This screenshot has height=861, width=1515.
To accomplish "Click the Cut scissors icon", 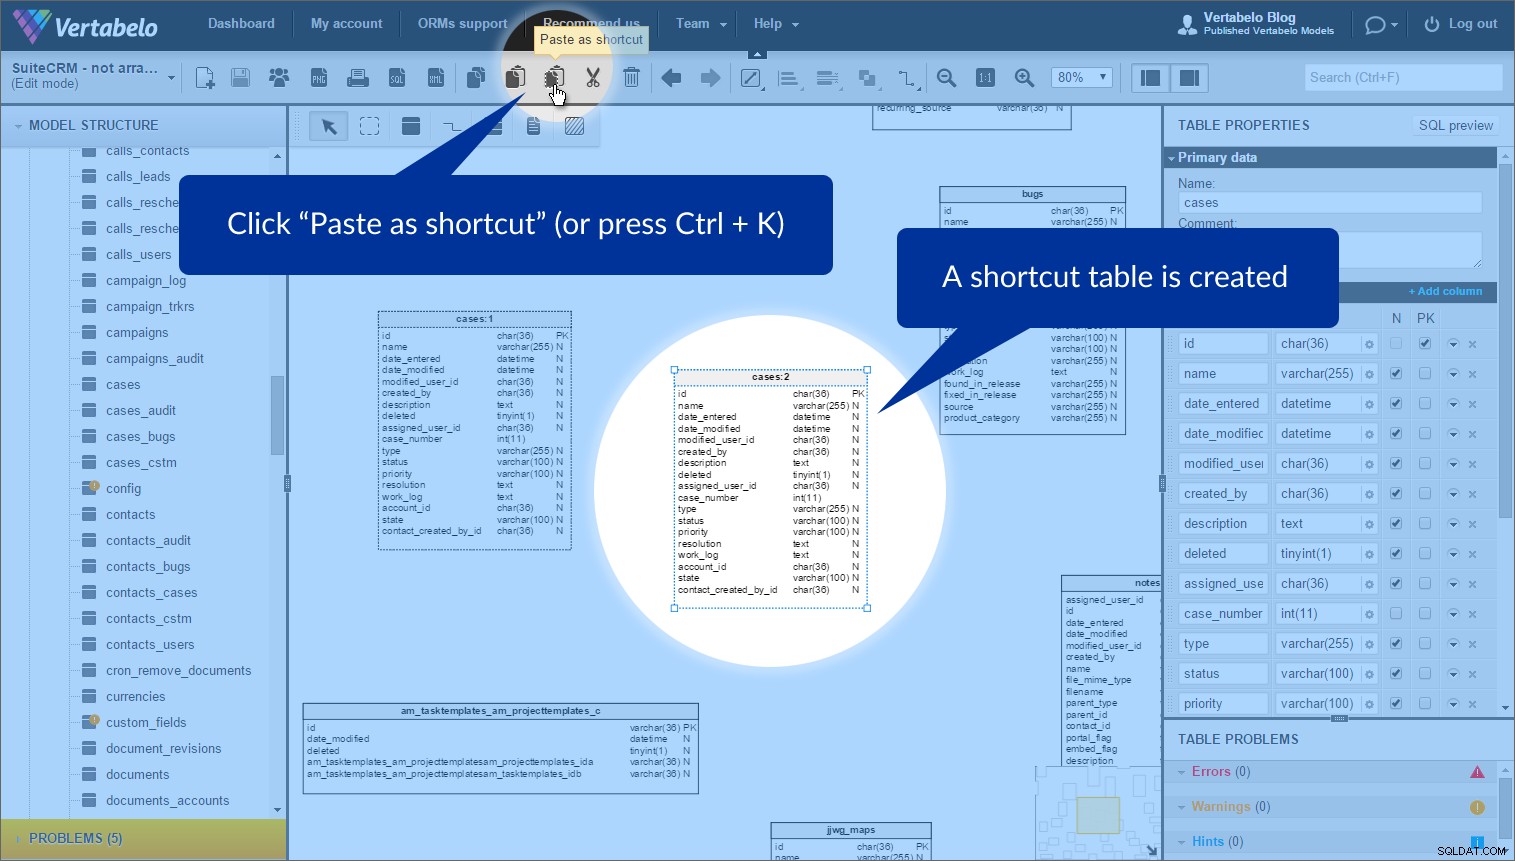I will [593, 77].
